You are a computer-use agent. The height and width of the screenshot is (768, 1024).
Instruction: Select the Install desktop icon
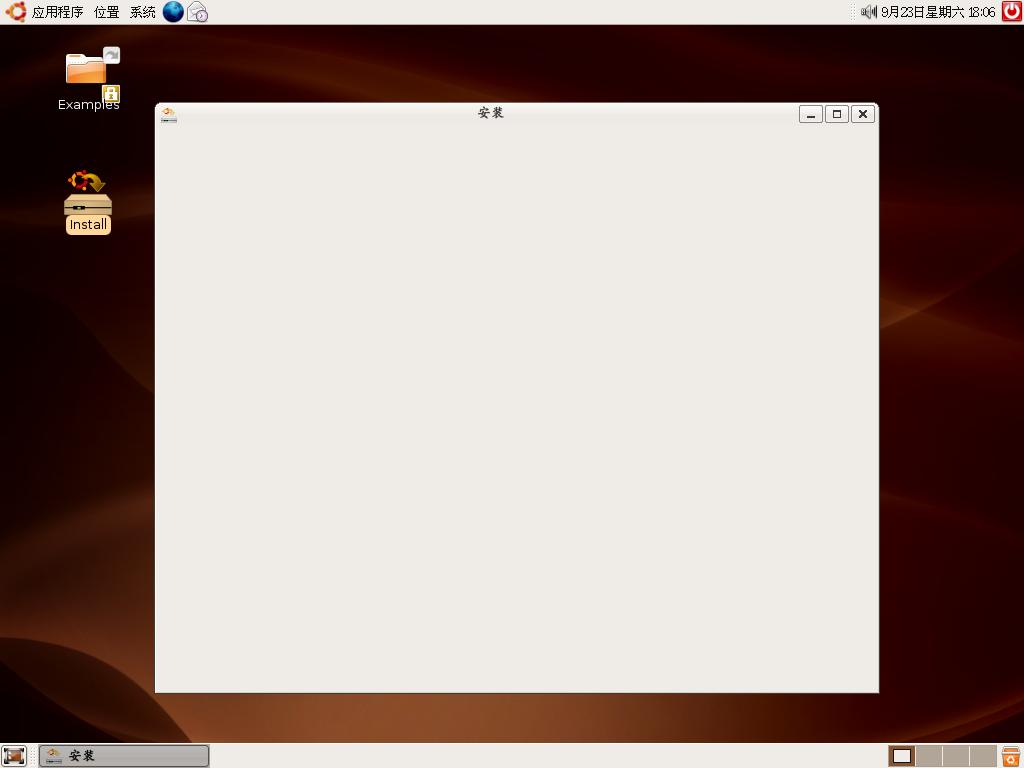[88, 202]
